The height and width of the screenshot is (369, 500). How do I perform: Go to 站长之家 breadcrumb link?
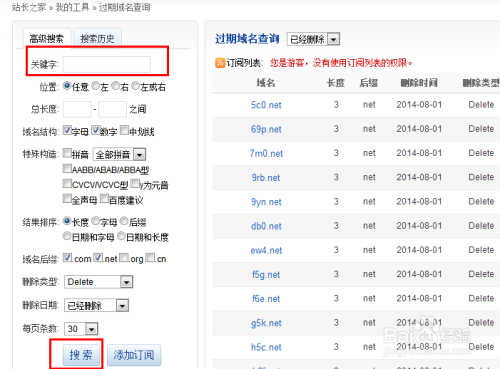[29, 7]
